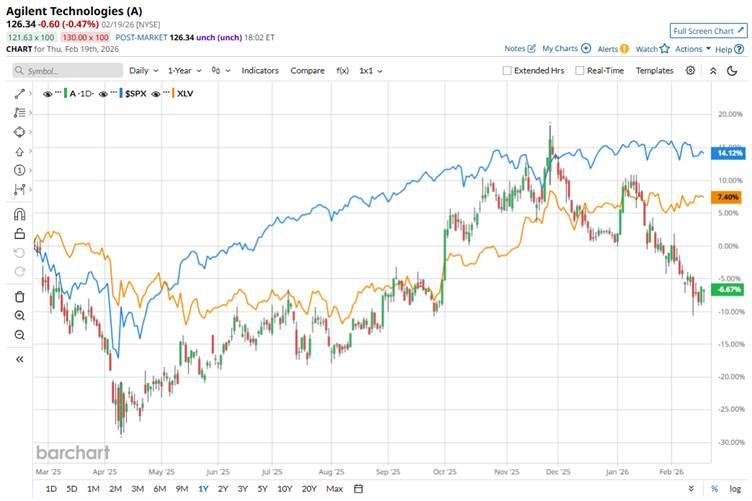Zoom in using the magnifier plus icon
The height and width of the screenshot is (501, 752).
(19, 316)
